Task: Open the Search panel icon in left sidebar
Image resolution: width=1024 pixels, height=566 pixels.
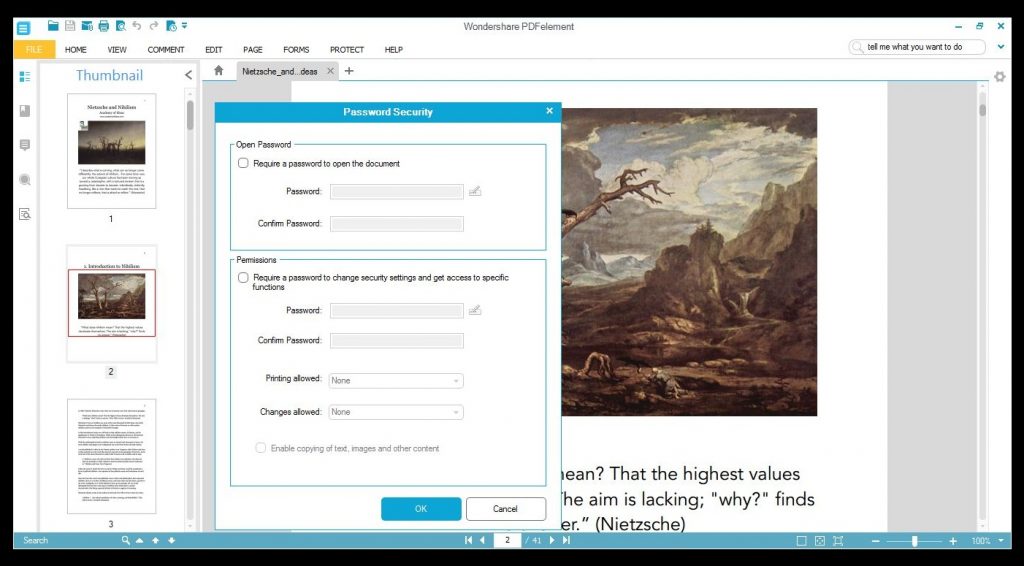Action: 25,180
